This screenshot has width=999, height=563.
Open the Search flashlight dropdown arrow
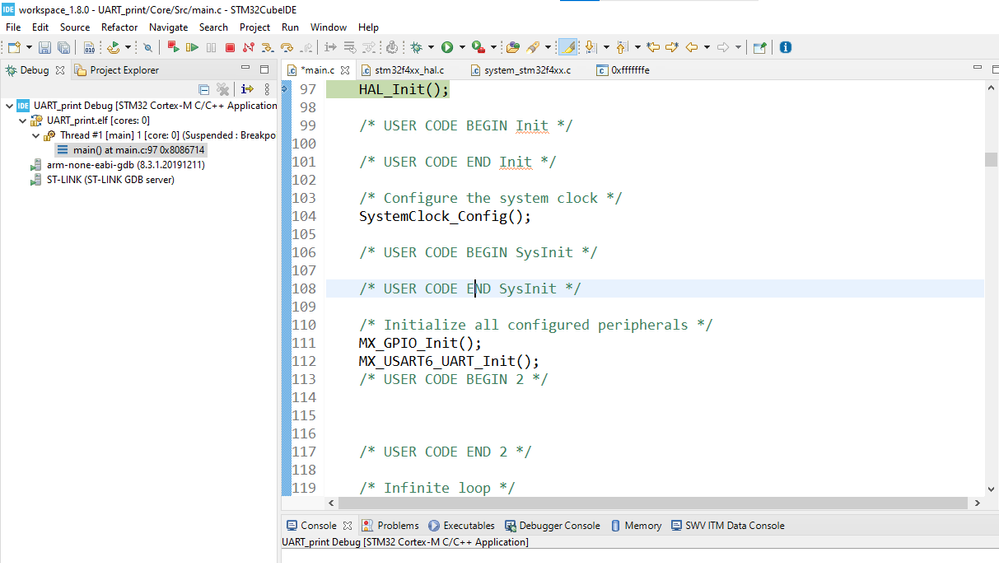pos(548,47)
